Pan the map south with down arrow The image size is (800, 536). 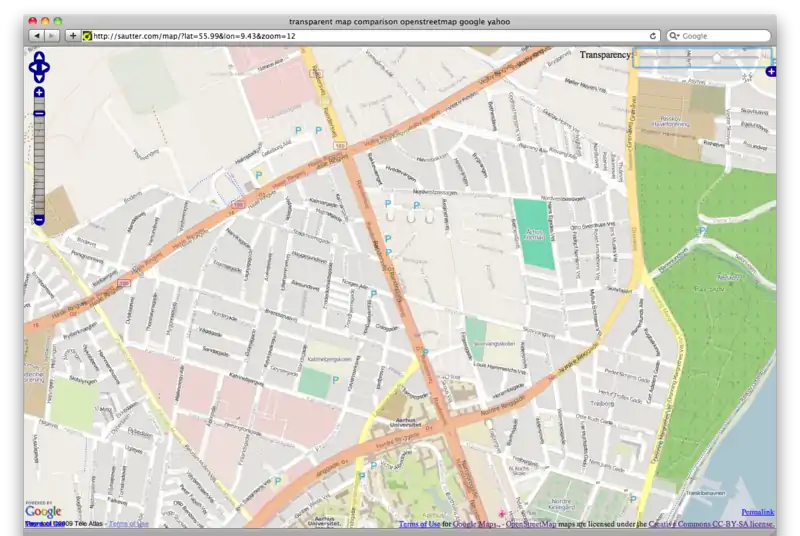click(x=39, y=78)
